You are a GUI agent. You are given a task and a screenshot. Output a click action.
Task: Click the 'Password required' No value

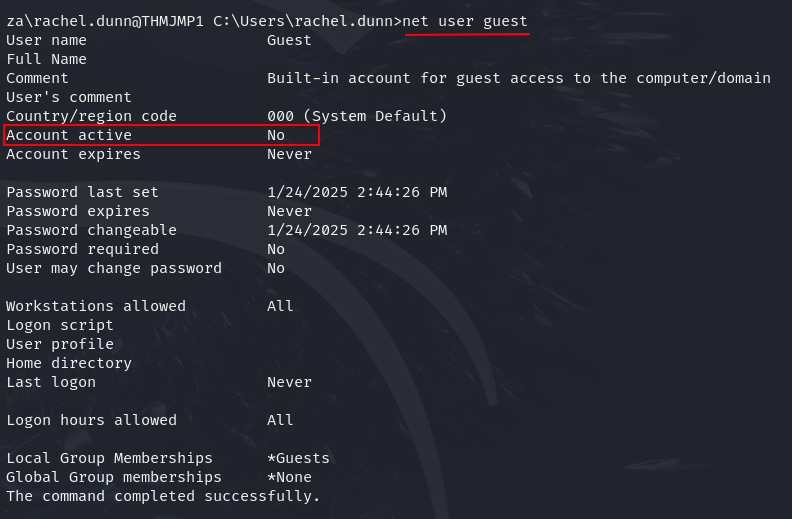coord(276,249)
